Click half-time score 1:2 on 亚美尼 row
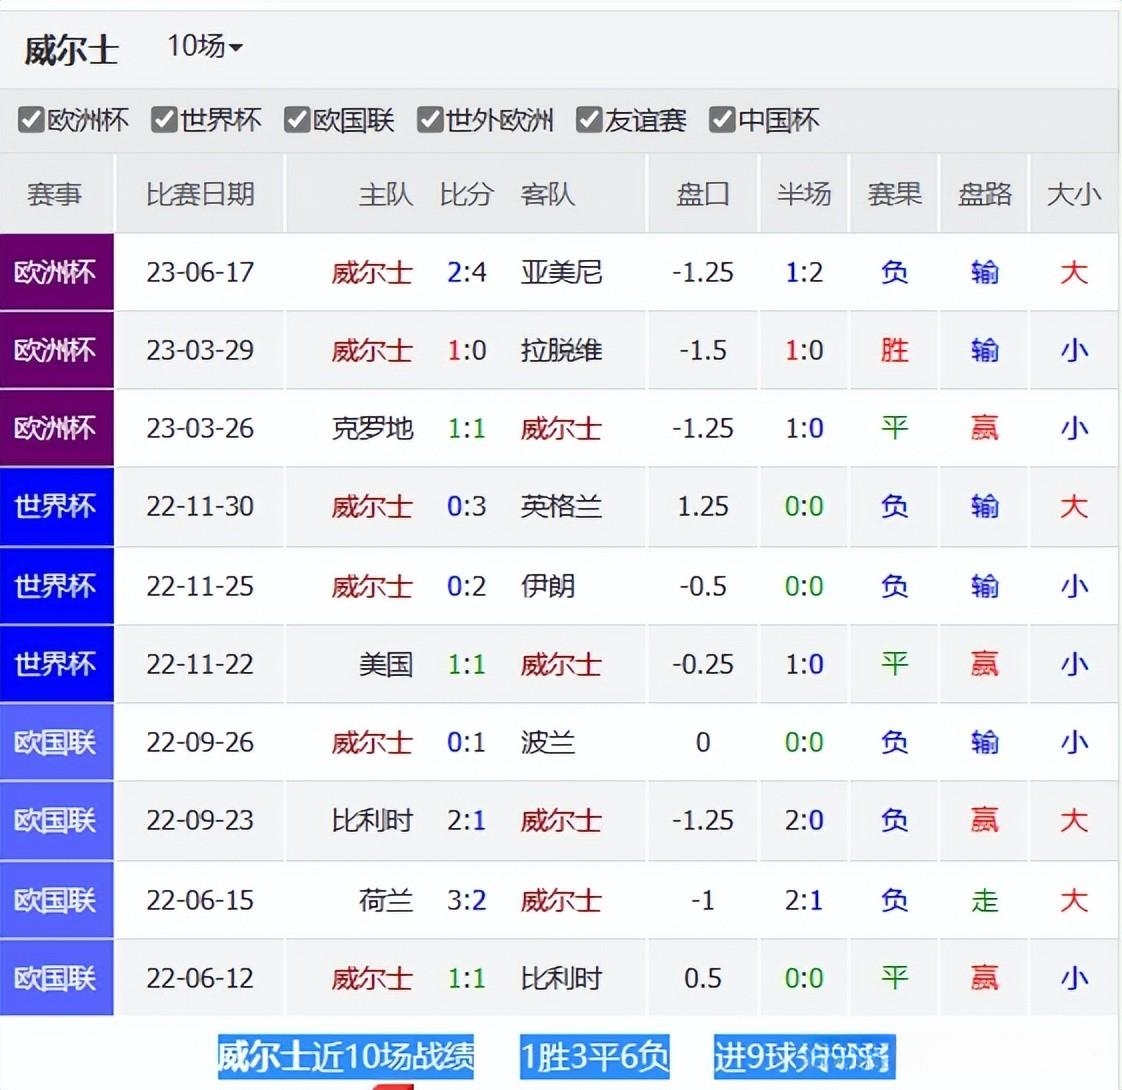 804,272
